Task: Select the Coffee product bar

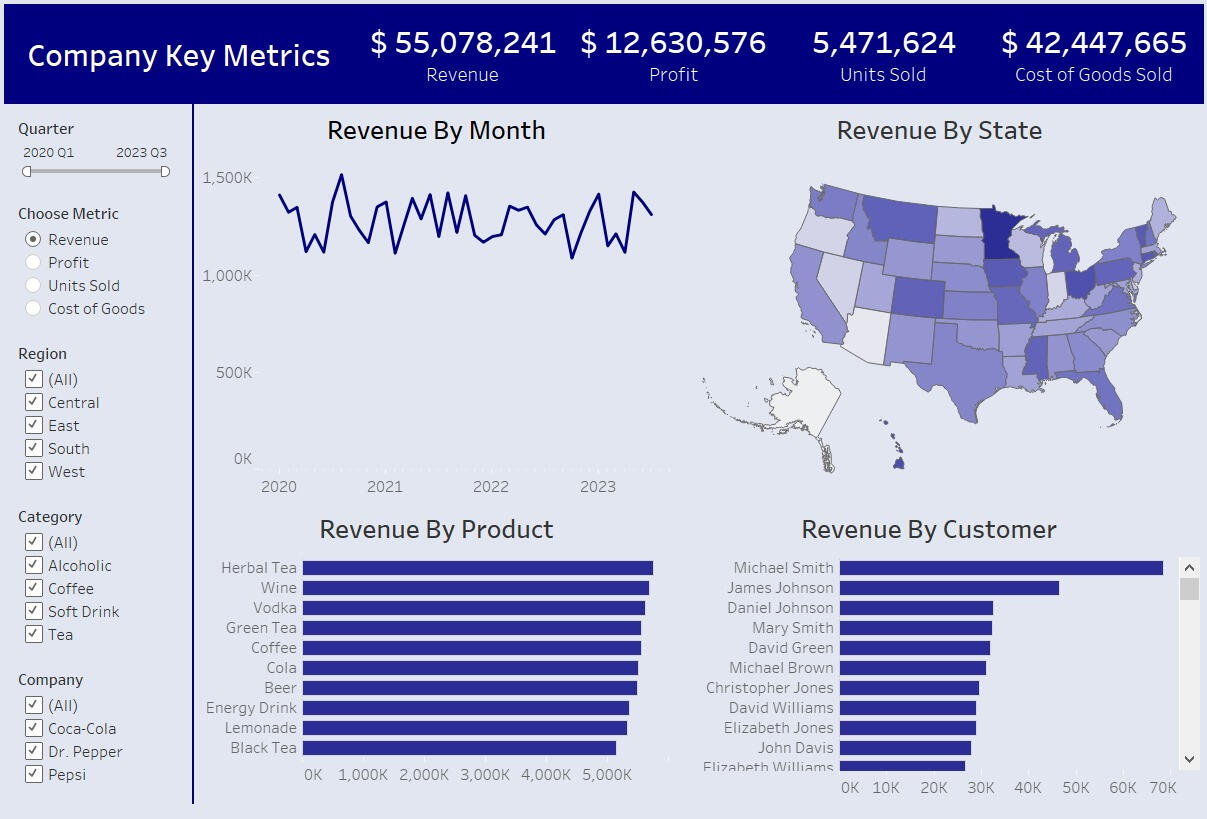Action: pos(472,648)
